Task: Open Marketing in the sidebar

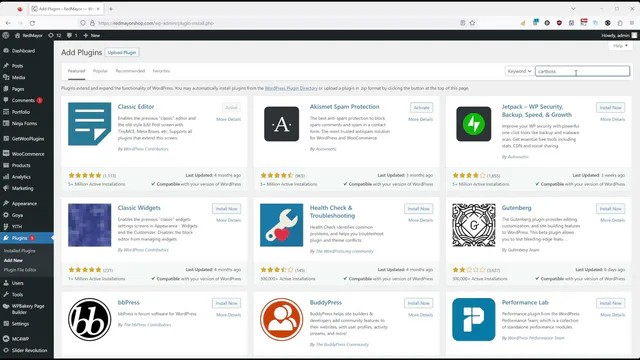Action: pyautogui.click(x=22, y=188)
